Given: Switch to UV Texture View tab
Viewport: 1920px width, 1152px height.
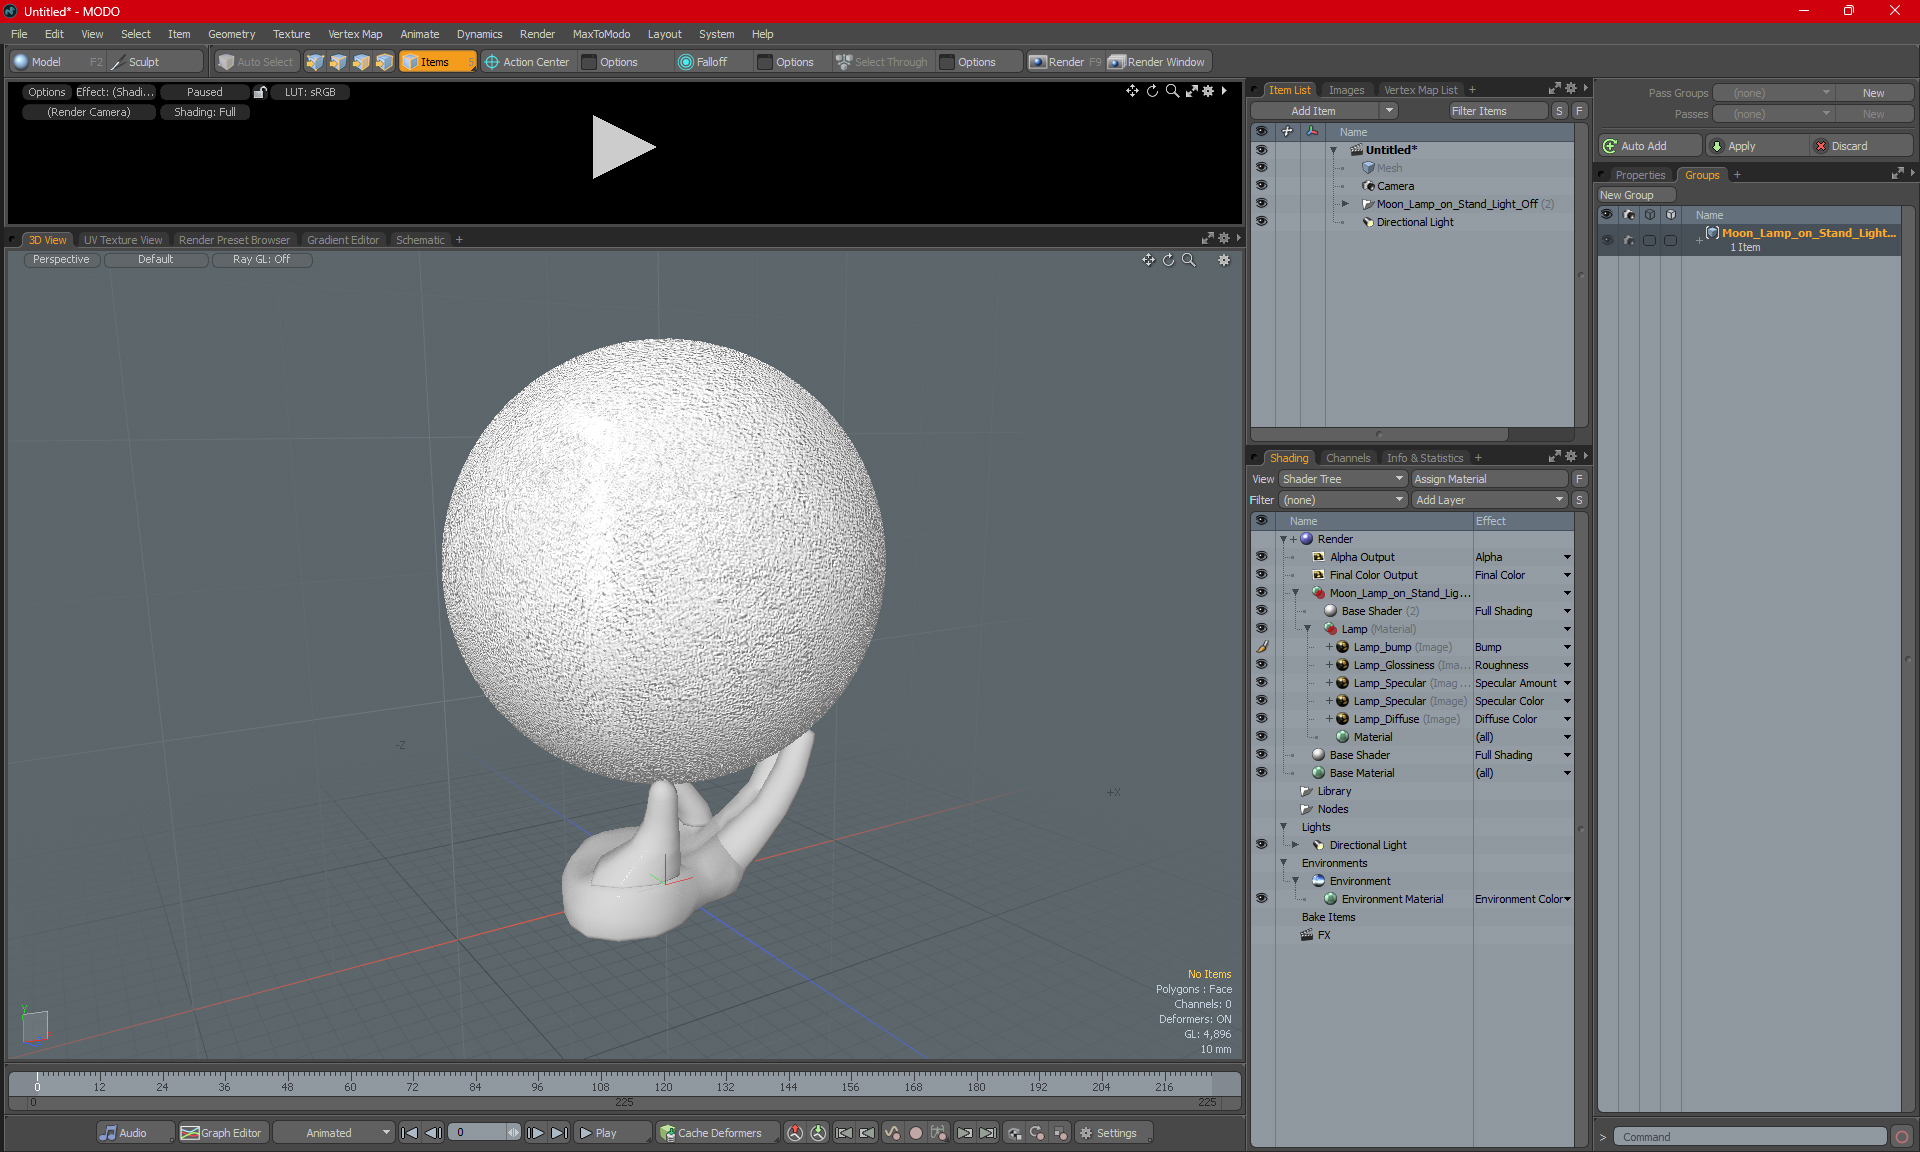Looking at the screenshot, I should (122, 240).
